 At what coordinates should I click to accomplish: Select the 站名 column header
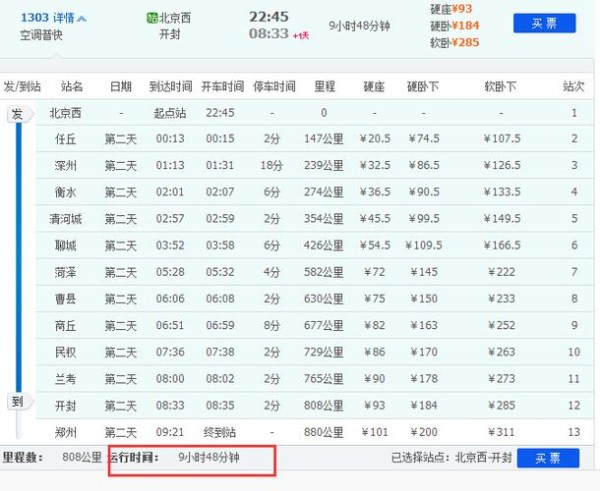(x=72, y=86)
